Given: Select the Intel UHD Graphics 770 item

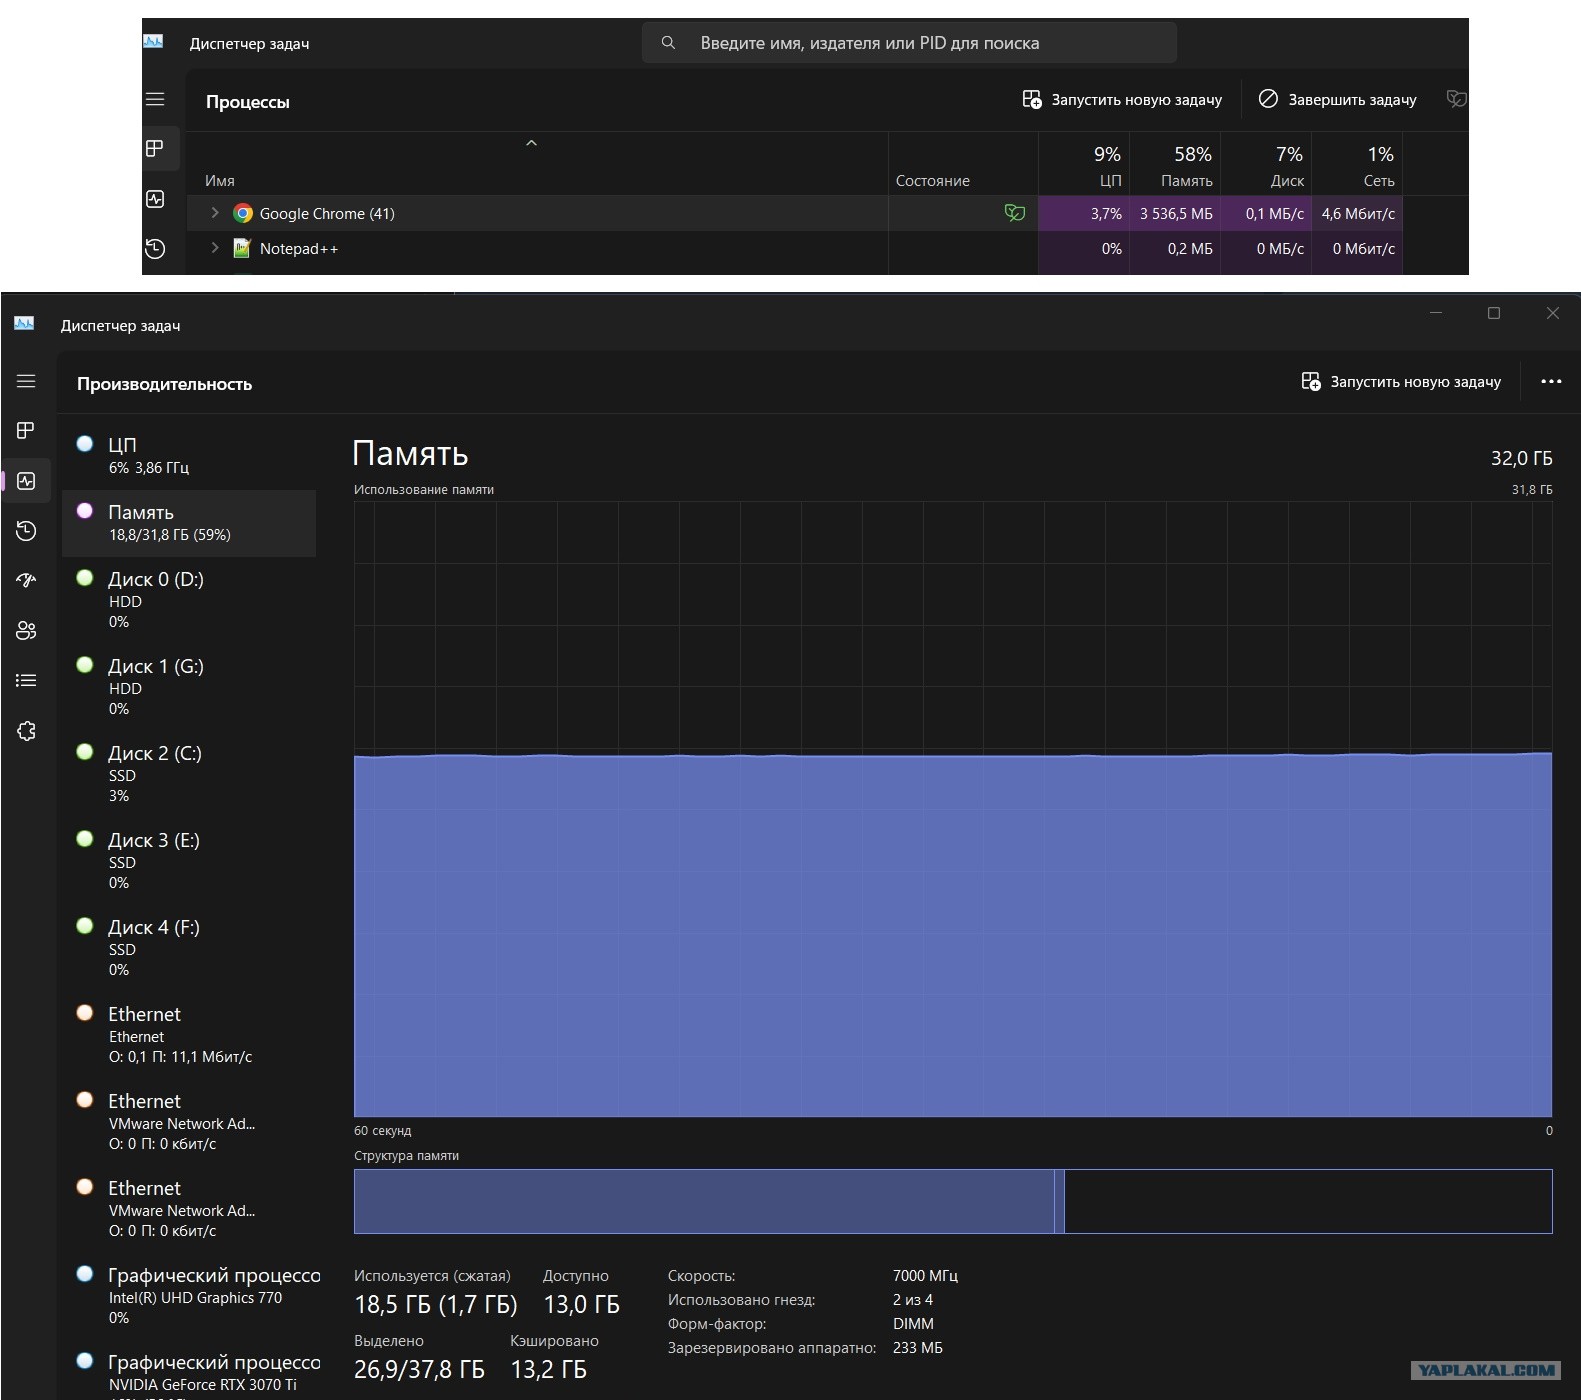Looking at the screenshot, I should 189,1295.
